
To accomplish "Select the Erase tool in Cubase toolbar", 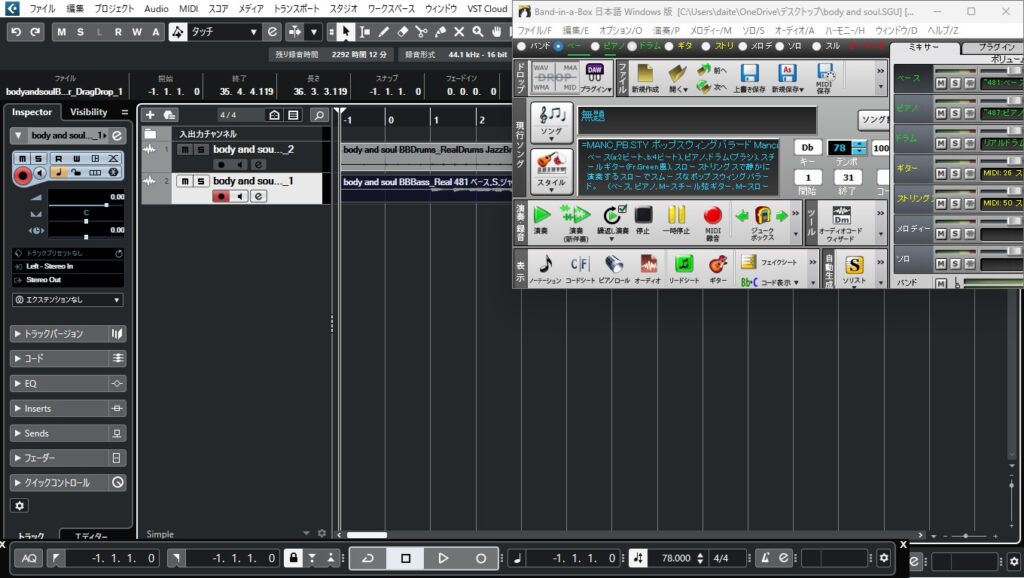I will (x=402, y=31).
